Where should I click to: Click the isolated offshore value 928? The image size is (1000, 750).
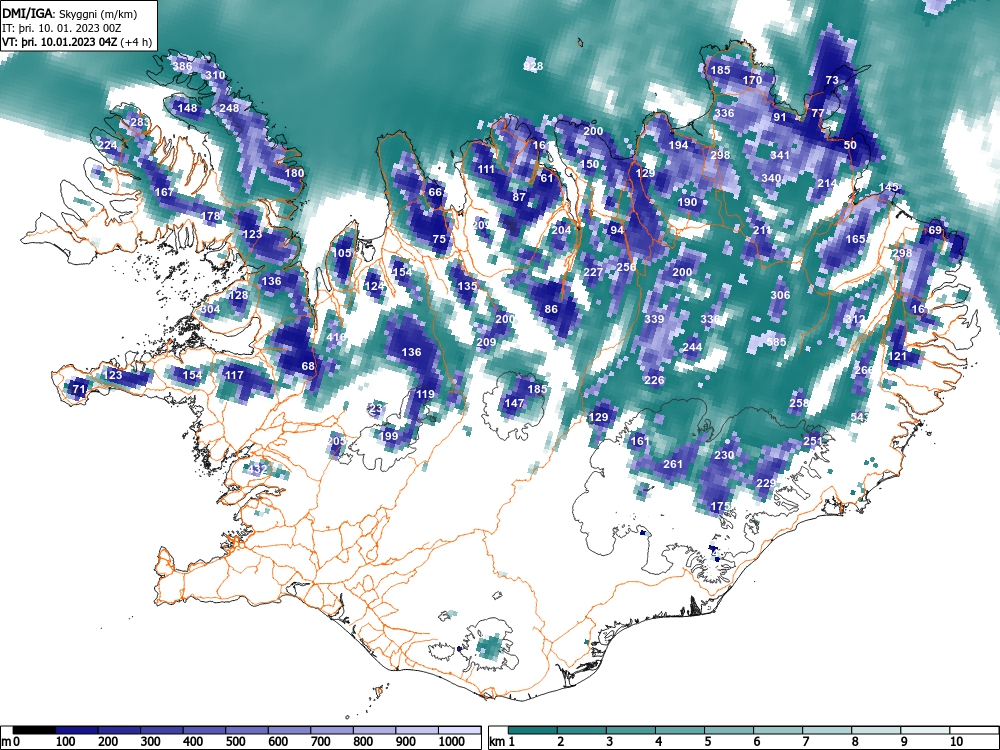pos(533,66)
